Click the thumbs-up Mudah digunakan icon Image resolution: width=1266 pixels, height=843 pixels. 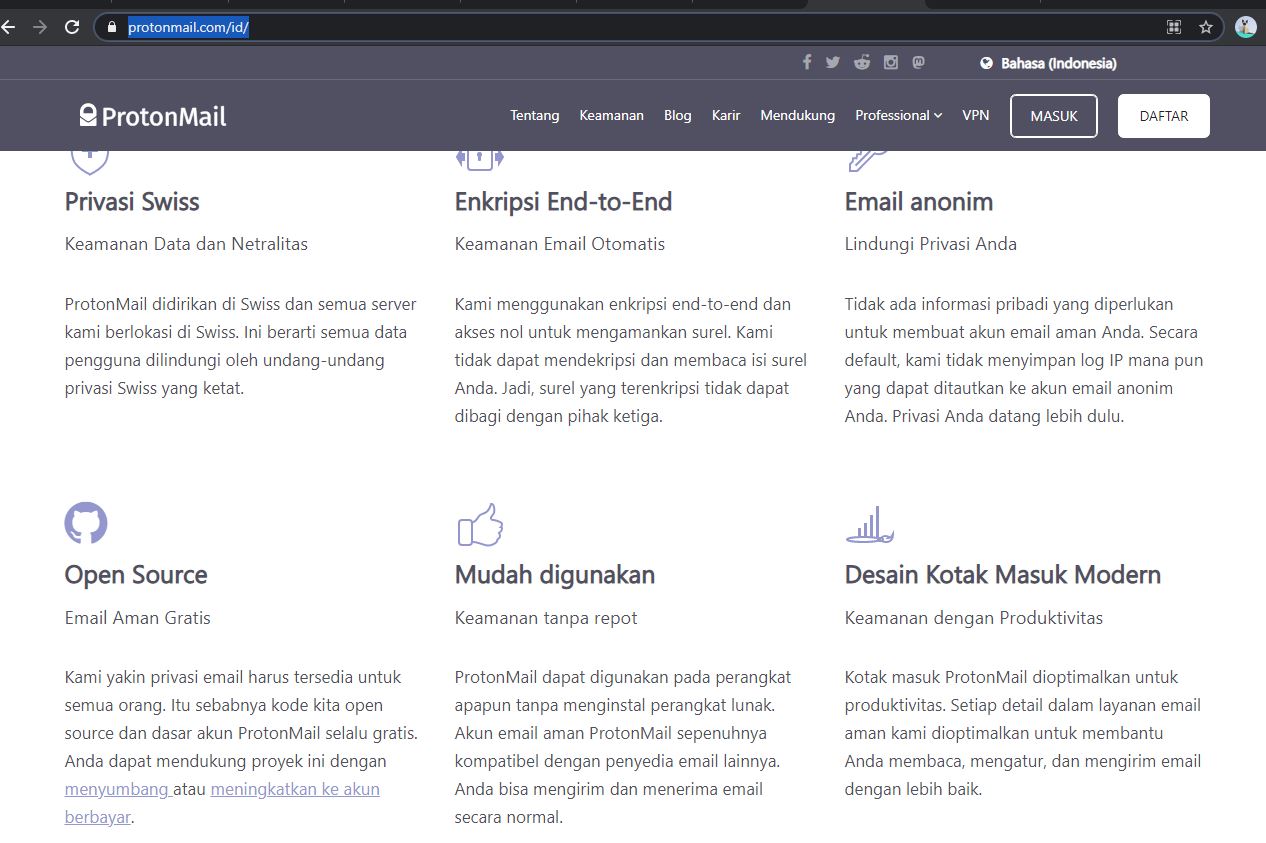pyautogui.click(x=480, y=525)
